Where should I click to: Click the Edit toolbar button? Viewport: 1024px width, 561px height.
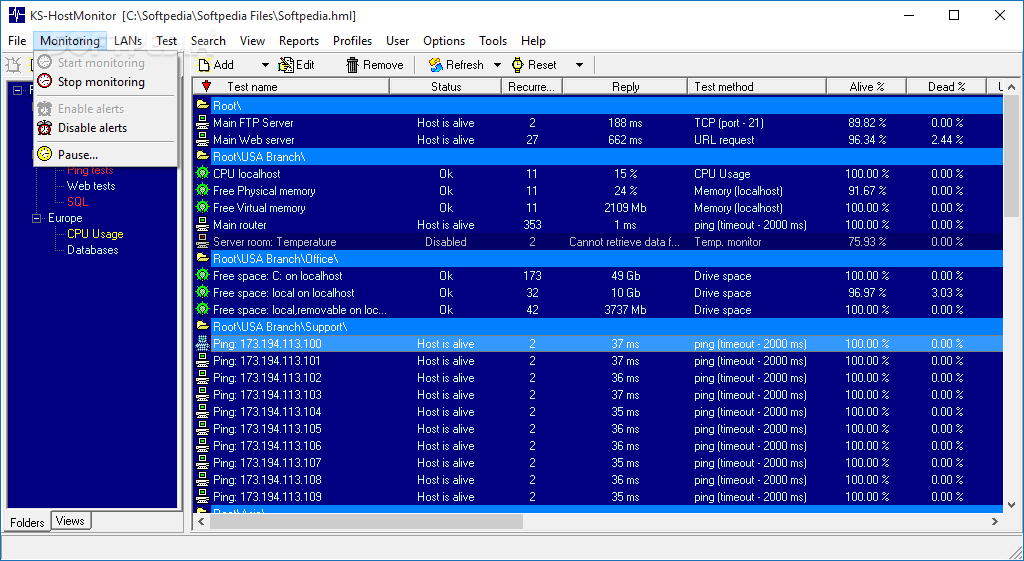(297, 65)
